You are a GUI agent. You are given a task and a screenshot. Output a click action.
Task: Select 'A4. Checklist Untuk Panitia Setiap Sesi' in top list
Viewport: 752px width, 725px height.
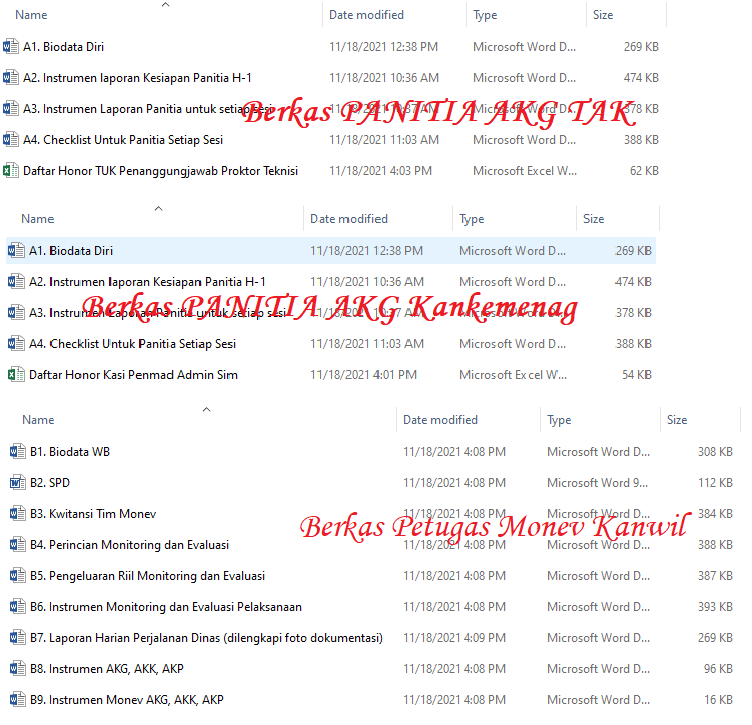[x=123, y=140]
